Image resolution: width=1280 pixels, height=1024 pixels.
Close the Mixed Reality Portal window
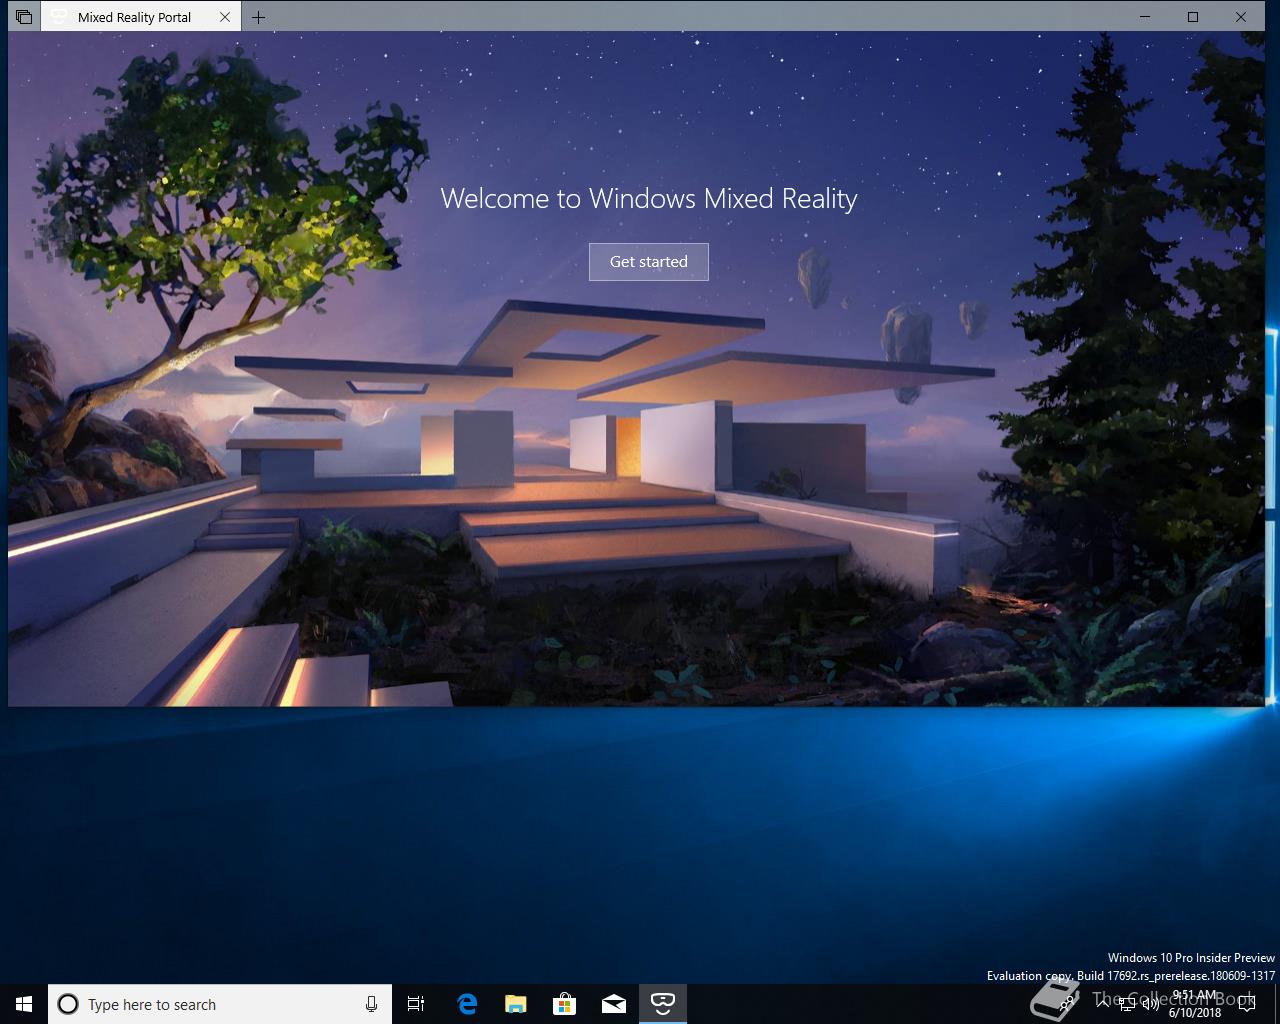click(x=1241, y=17)
